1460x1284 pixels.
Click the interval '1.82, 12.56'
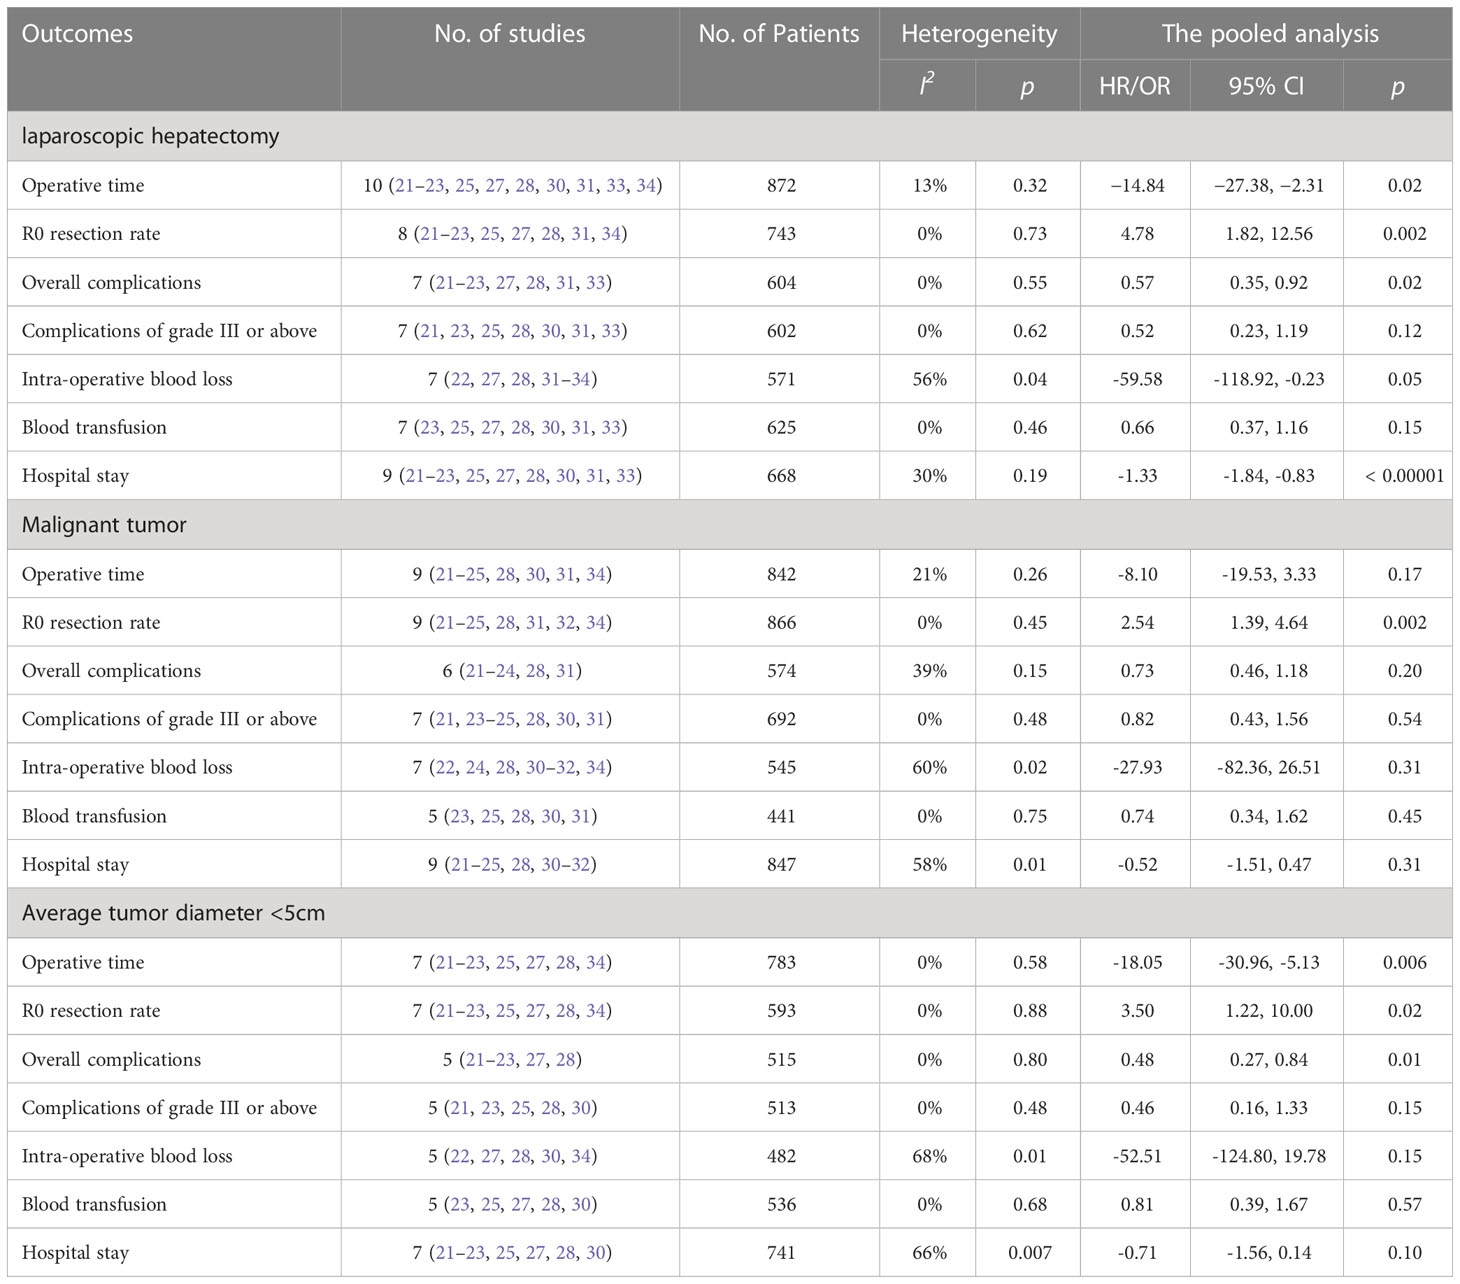pyautogui.click(x=1271, y=234)
